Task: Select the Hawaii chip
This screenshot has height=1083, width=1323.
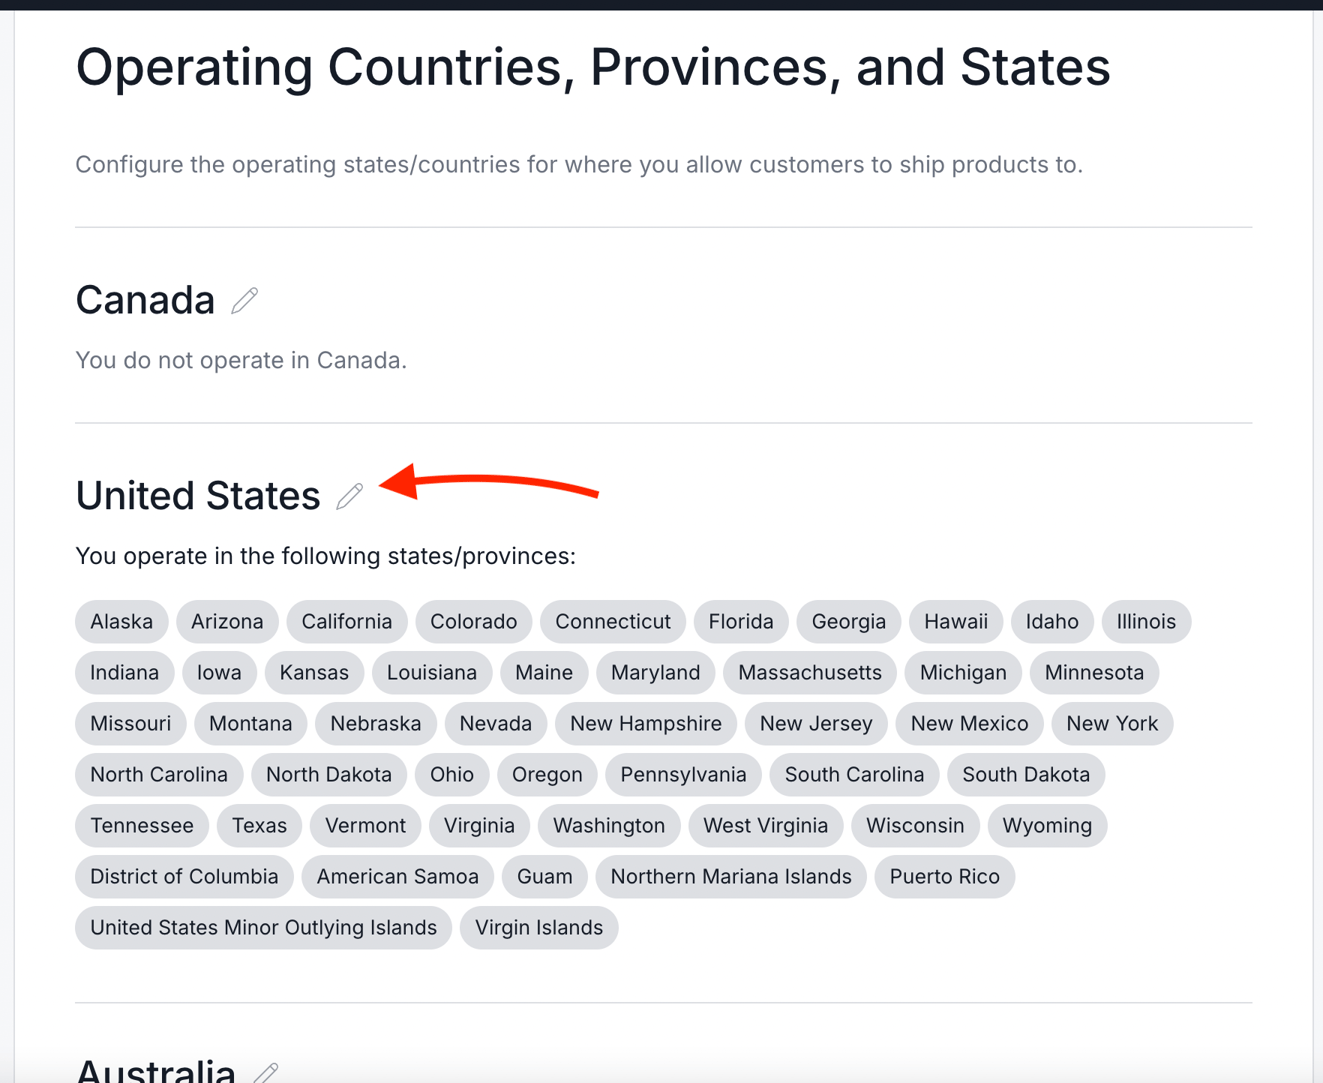Action: (x=955, y=621)
